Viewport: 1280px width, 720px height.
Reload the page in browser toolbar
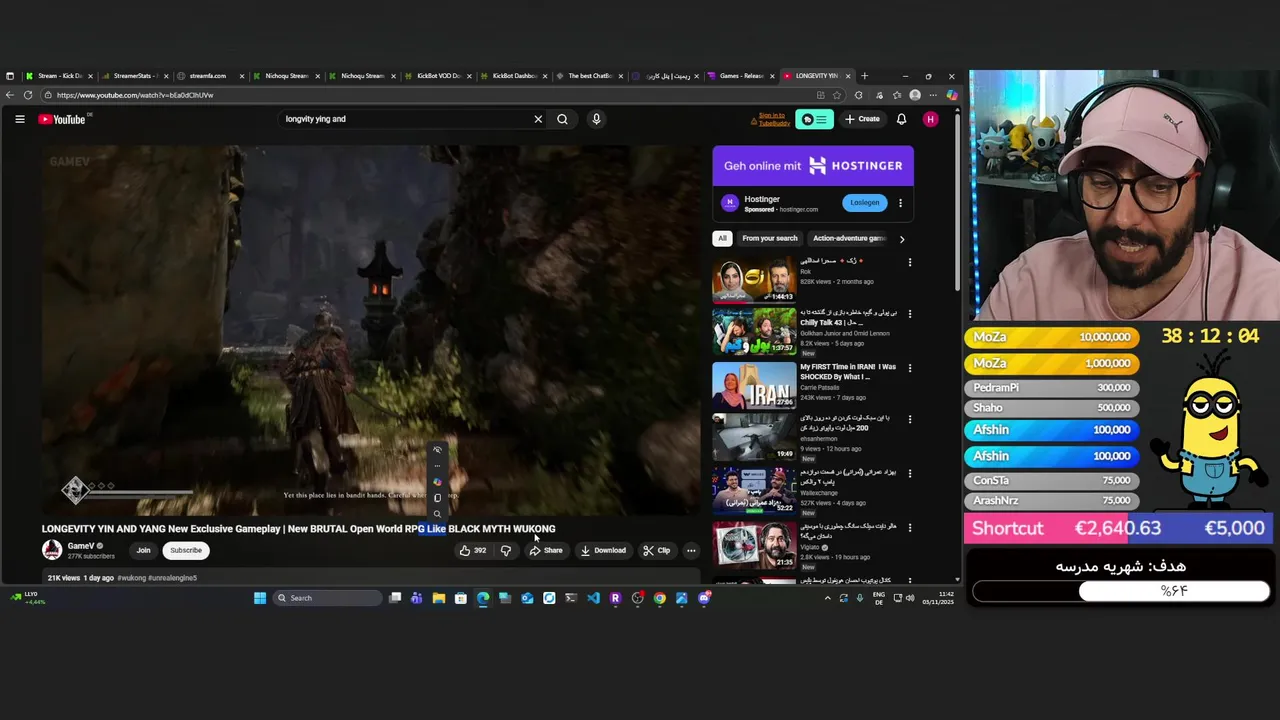coord(28,95)
